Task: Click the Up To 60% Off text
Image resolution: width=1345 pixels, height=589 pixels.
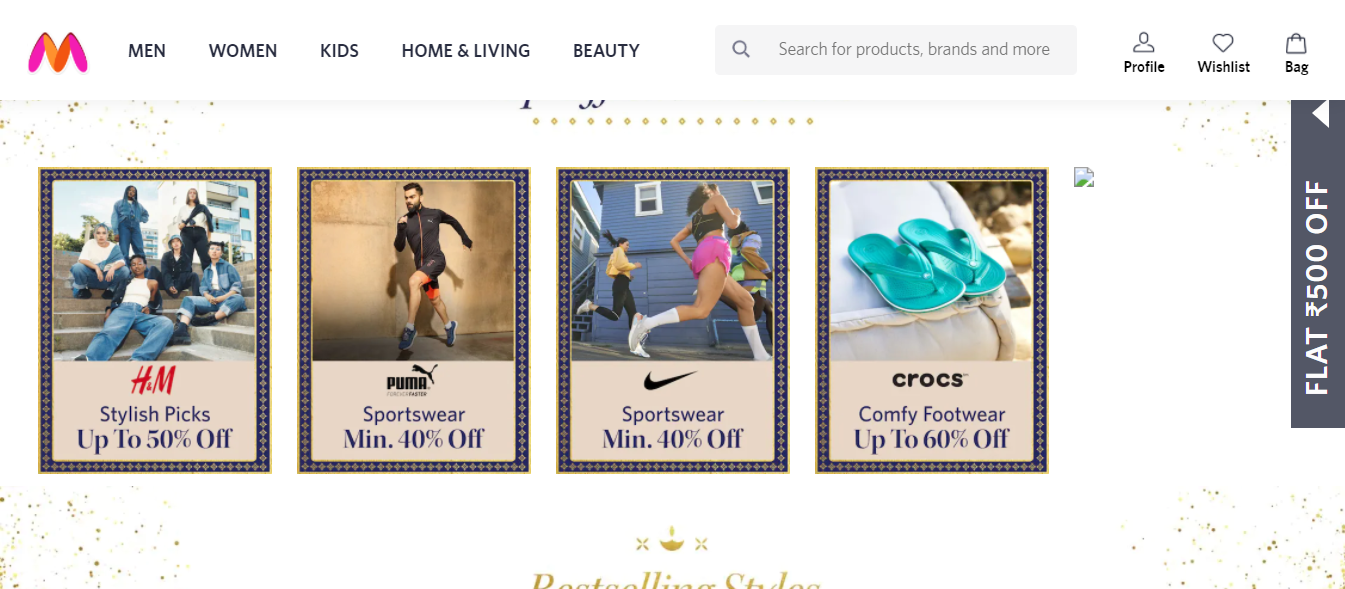Action: pos(932,440)
